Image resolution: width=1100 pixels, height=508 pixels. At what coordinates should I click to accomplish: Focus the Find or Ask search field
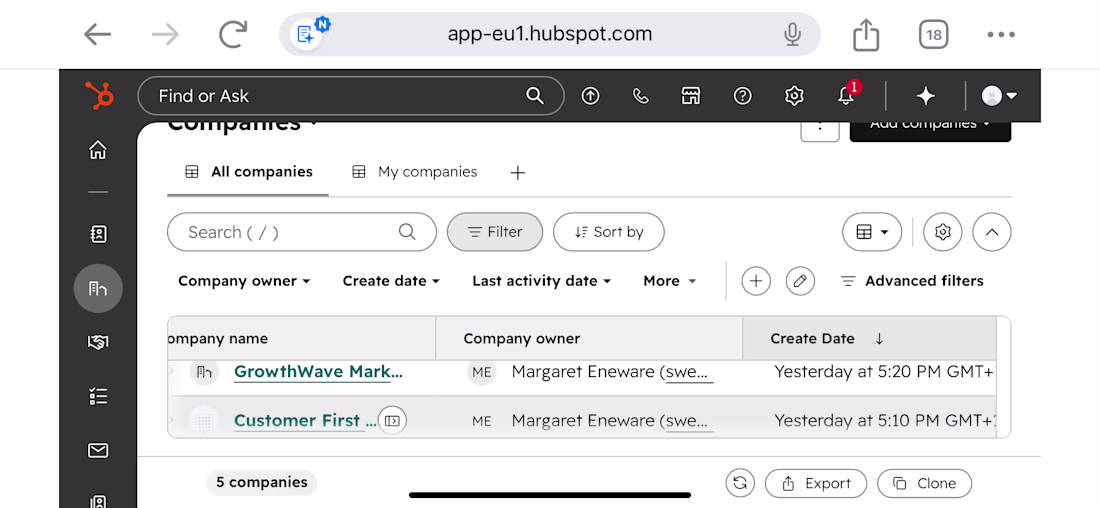tap(351, 95)
